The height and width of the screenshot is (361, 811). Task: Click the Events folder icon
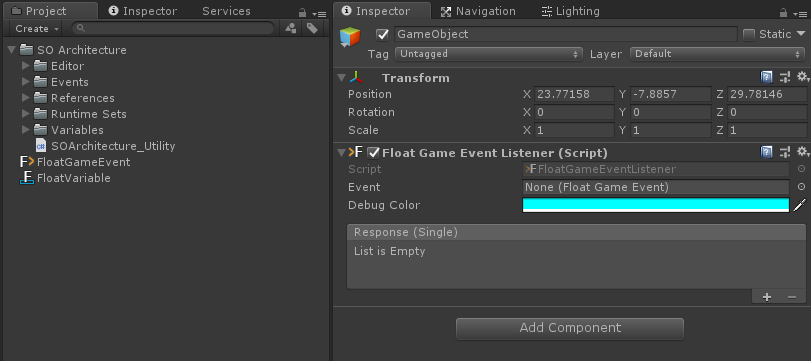coord(41,82)
